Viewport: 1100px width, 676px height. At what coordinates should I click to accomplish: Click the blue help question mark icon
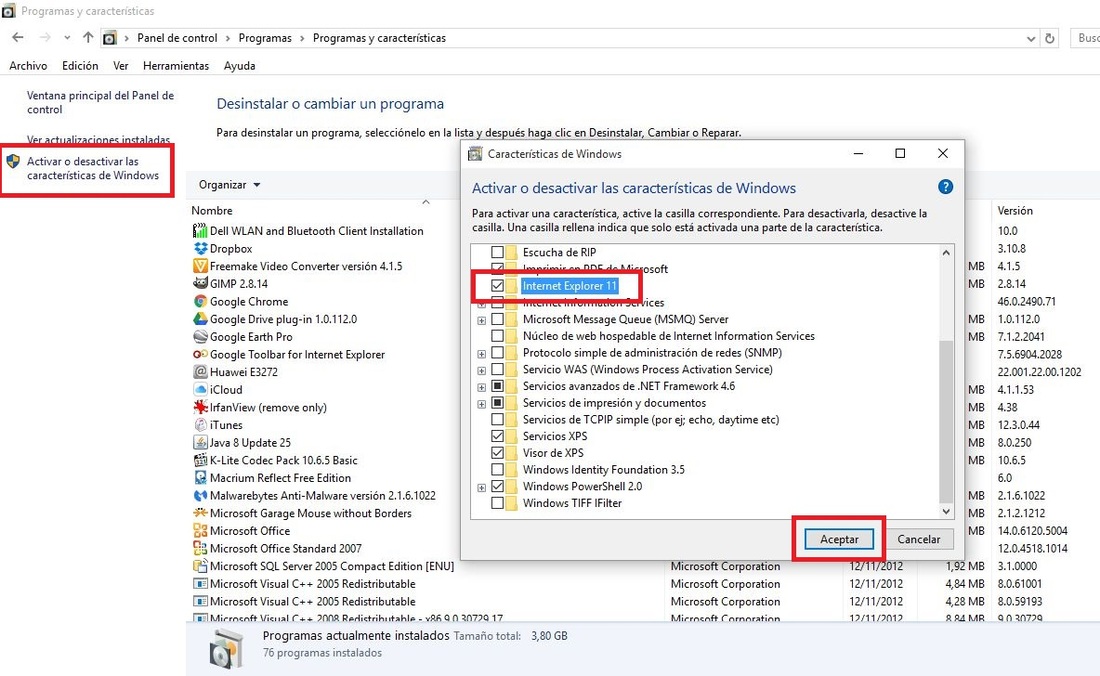click(945, 187)
